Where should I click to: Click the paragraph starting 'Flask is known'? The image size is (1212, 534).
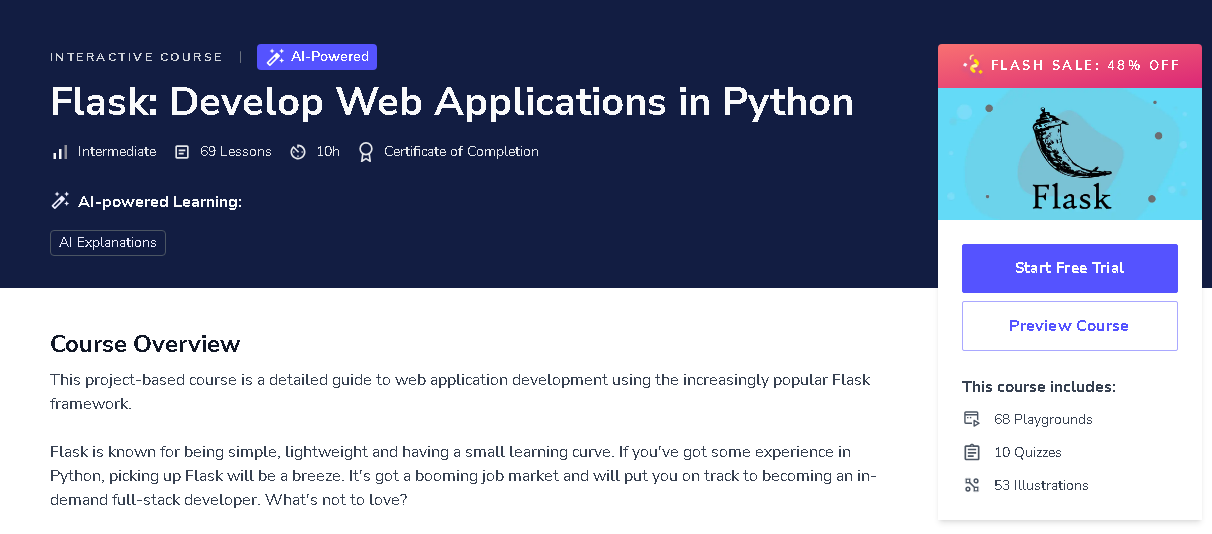coord(464,476)
